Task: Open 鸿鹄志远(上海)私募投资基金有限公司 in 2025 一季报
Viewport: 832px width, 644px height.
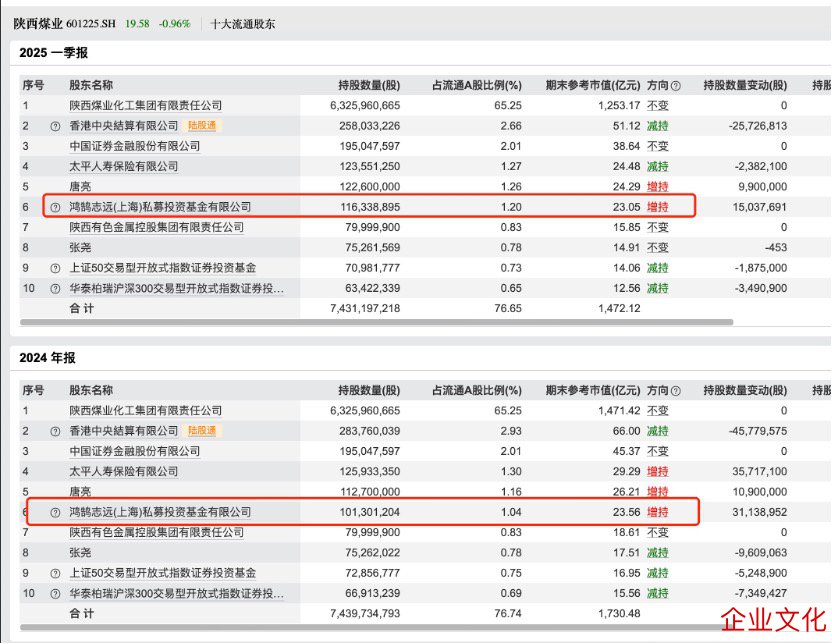Action: (x=160, y=207)
